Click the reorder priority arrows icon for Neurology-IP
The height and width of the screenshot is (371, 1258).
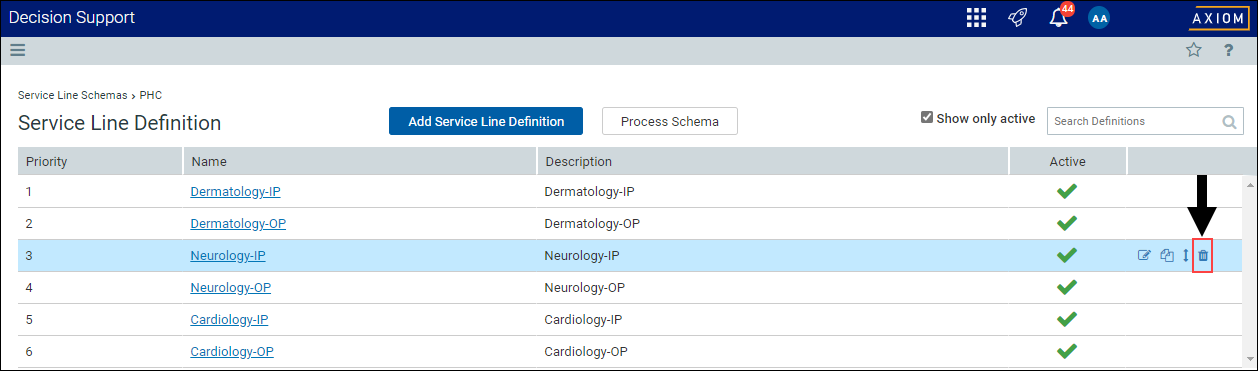(1186, 255)
